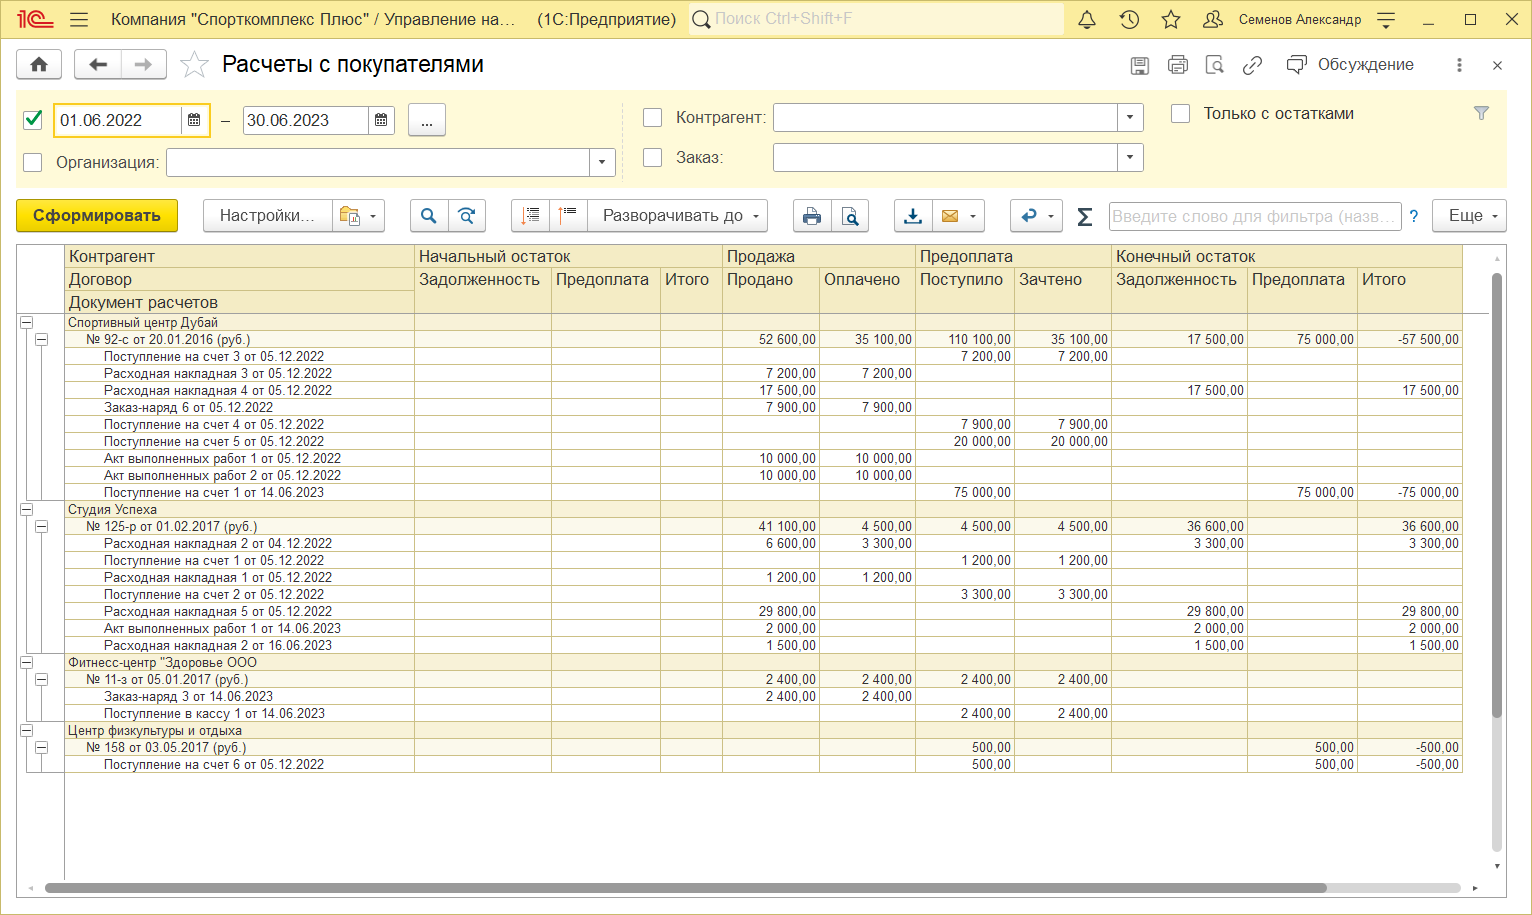Open the functions hamburger menu
The image size is (1532, 915).
(80, 20)
